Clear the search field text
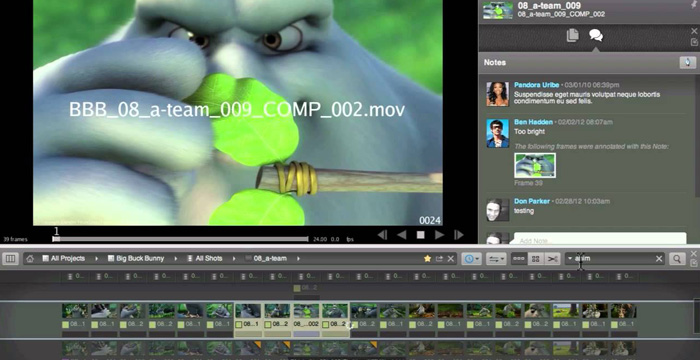The width and height of the screenshot is (700, 360). click(x=659, y=259)
